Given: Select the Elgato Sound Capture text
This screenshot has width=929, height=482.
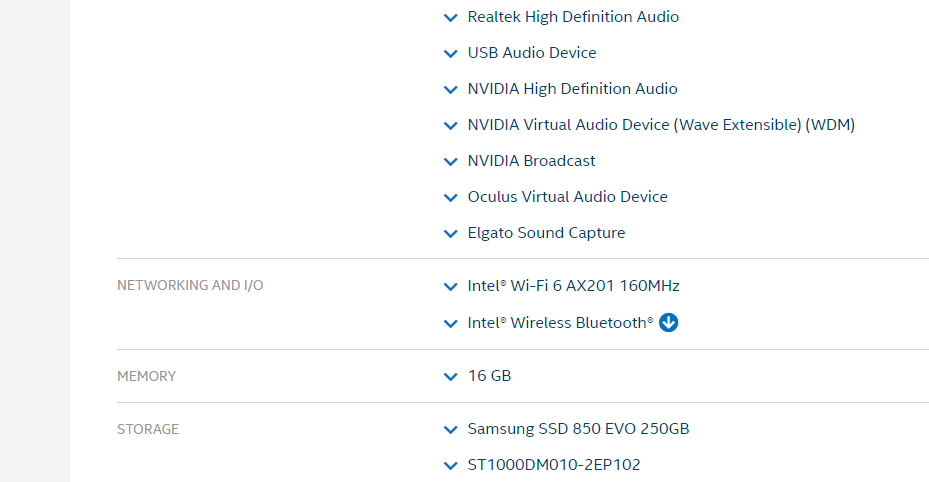Looking at the screenshot, I should 546,233.
